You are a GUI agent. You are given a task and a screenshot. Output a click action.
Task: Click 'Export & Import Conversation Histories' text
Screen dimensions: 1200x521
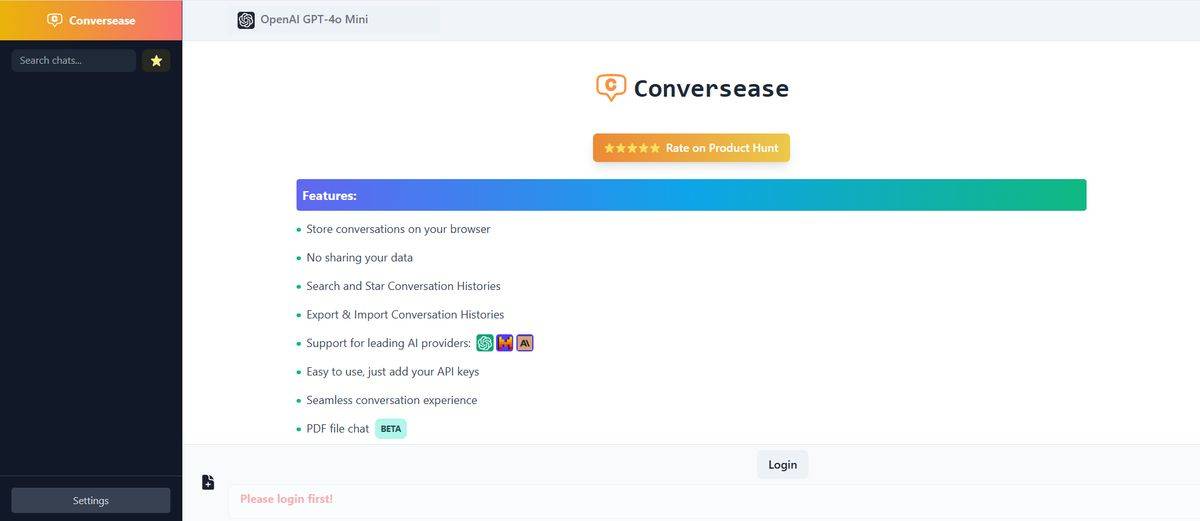(x=405, y=314)
